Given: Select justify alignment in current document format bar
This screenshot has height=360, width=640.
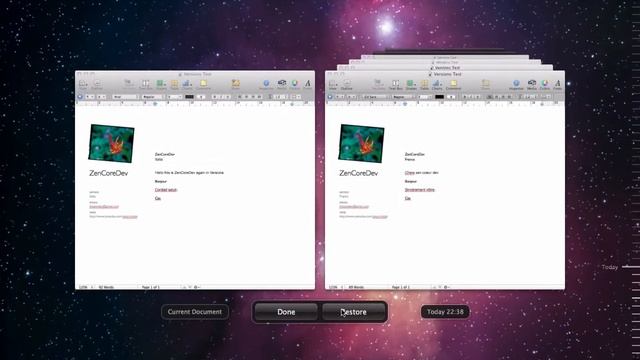Looking at the screenshot, I should (260, 97).
